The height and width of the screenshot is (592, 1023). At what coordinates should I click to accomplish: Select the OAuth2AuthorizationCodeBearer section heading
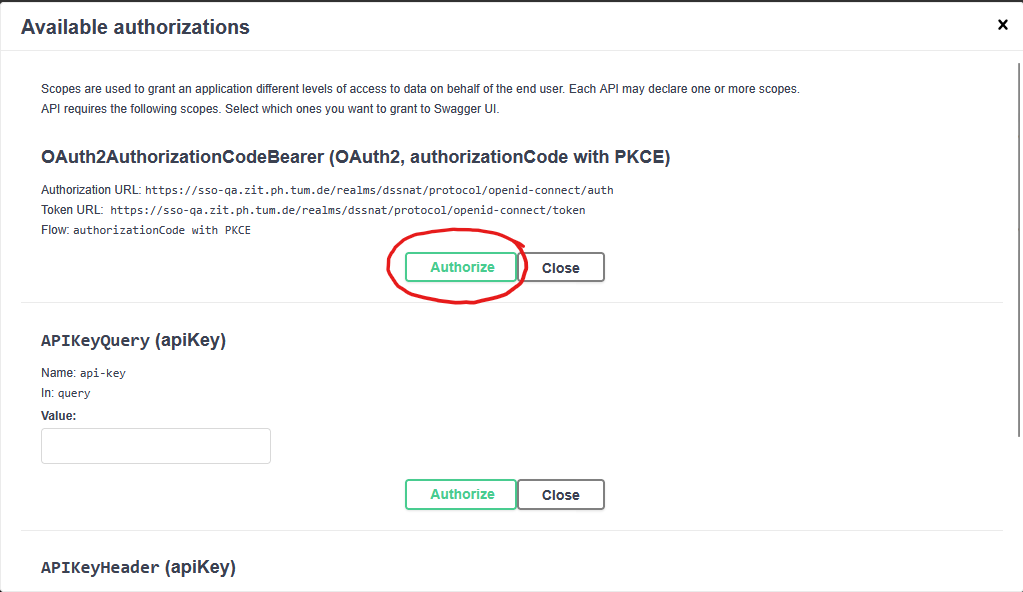pos(355,157)
